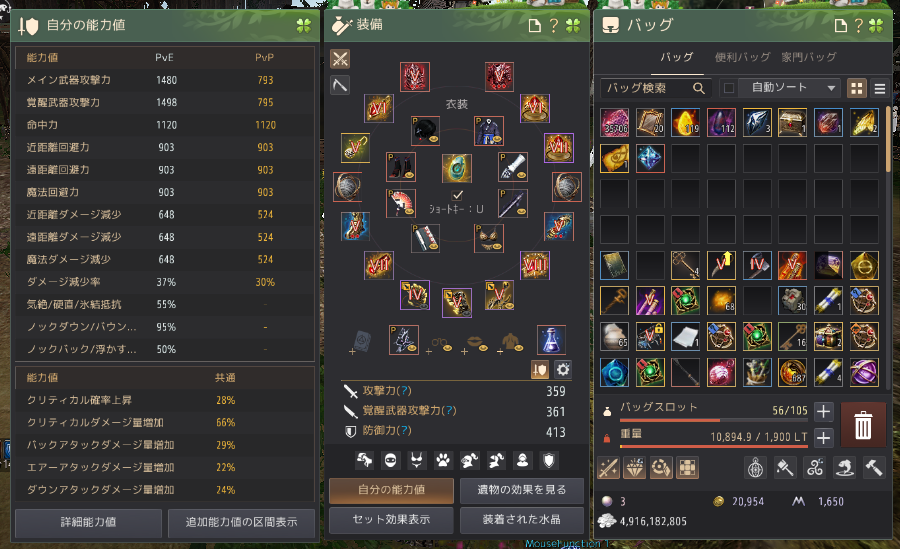Click the search magnifier in bag search

click(x=699, y=88)
